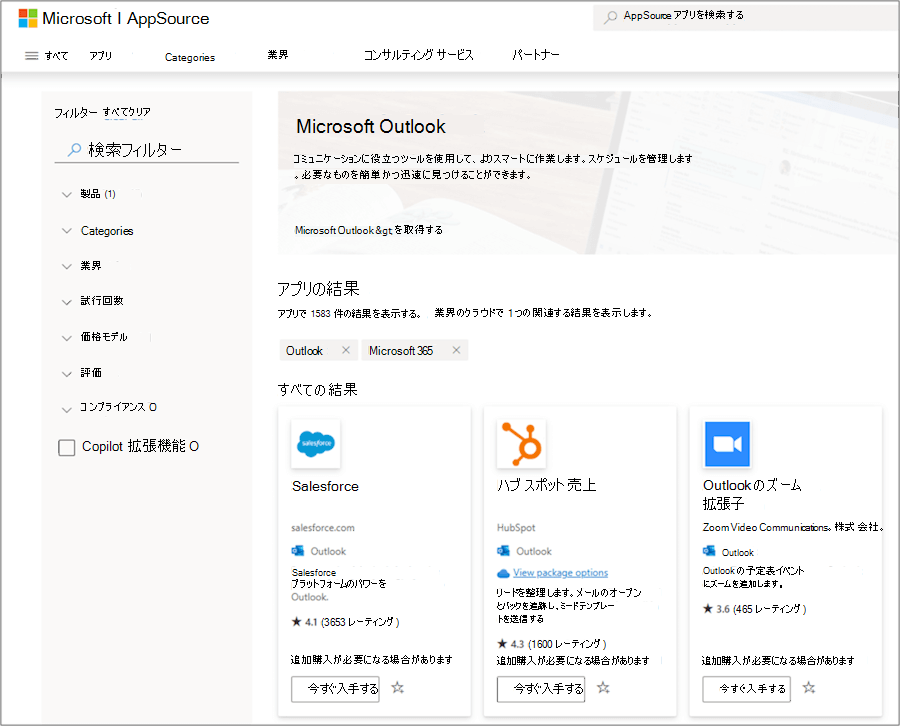Favorite the Zoom extension with the star
Screen dimensions: 900x726
pos(809,688)
